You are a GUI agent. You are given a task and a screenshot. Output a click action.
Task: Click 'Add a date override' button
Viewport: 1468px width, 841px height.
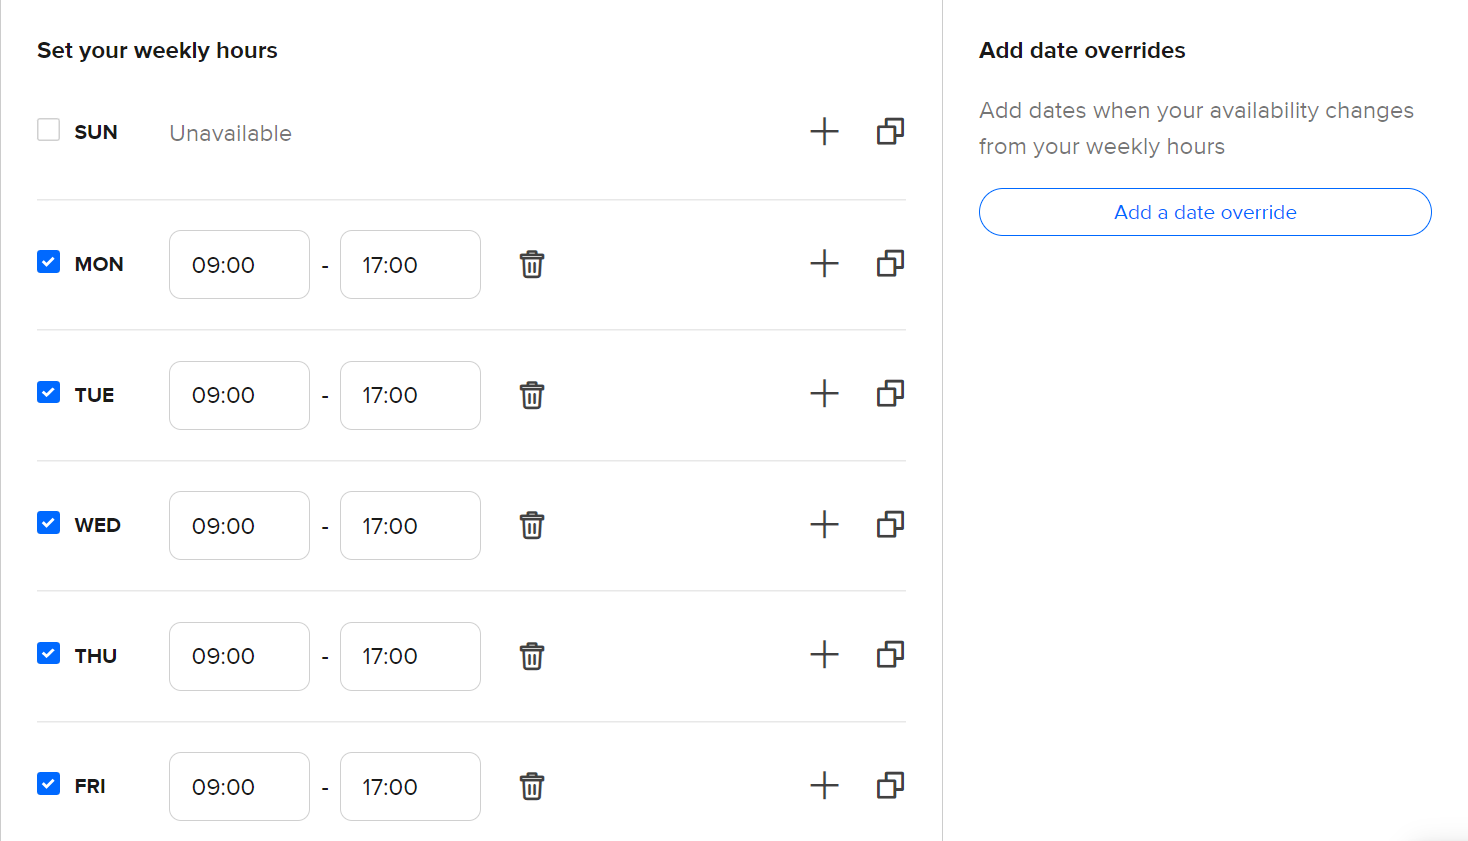pos(1205,212)
